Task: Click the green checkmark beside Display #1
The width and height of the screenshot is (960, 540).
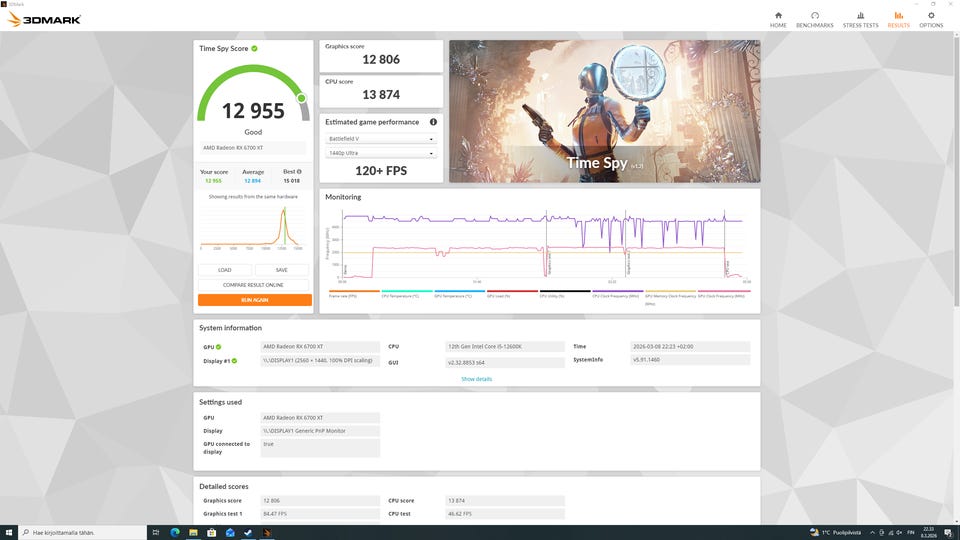Action: tap(234, 361)
